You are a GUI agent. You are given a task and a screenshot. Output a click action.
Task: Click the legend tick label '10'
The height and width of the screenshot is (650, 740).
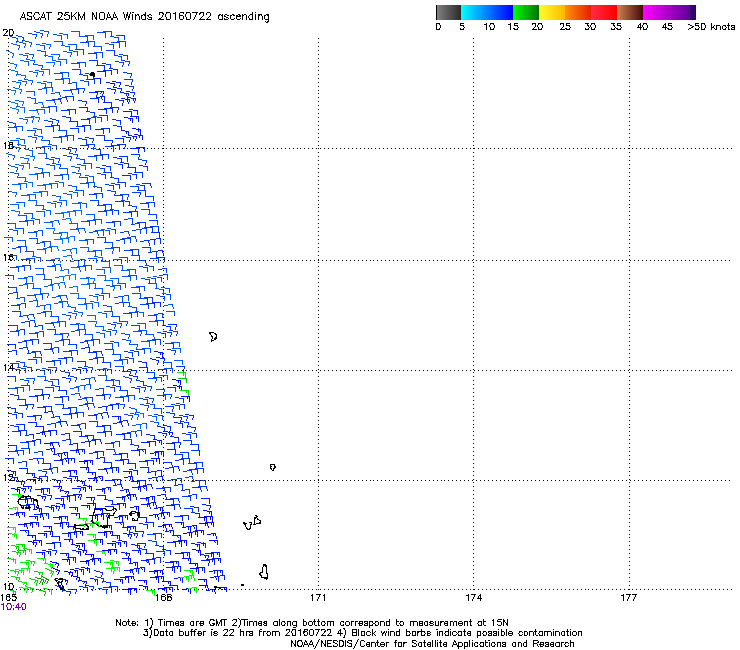point(489,27)
